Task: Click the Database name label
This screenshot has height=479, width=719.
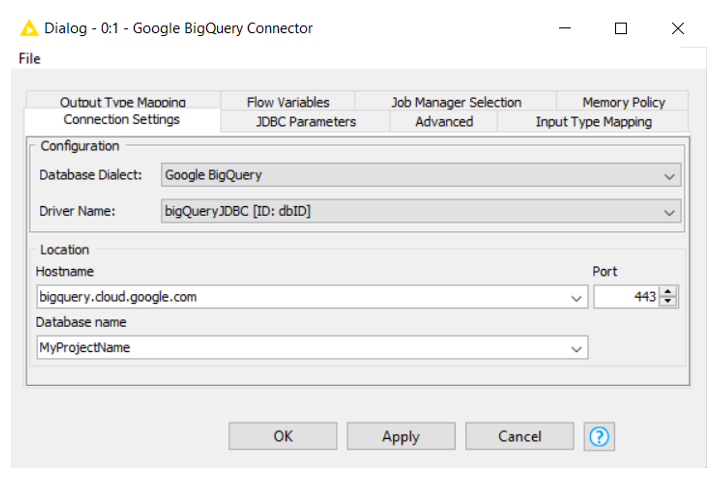Action: pyautogui.click(x=81, y=322)
